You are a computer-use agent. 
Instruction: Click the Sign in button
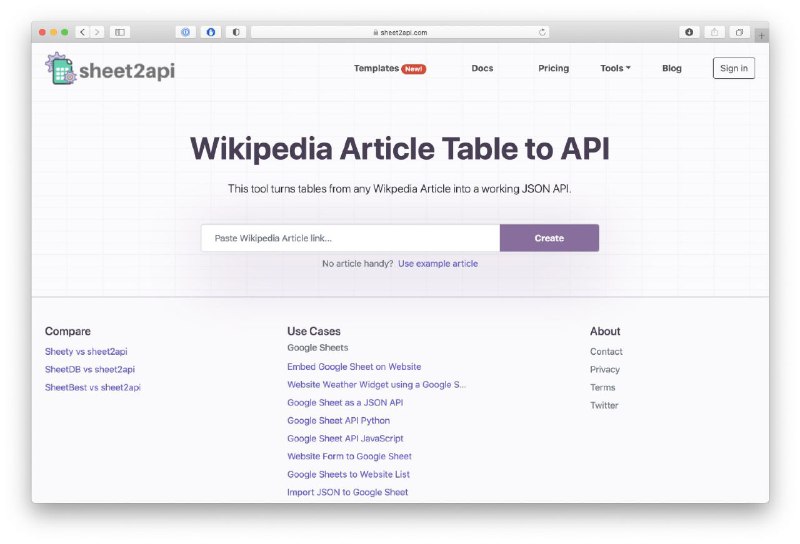click(734, 68)
